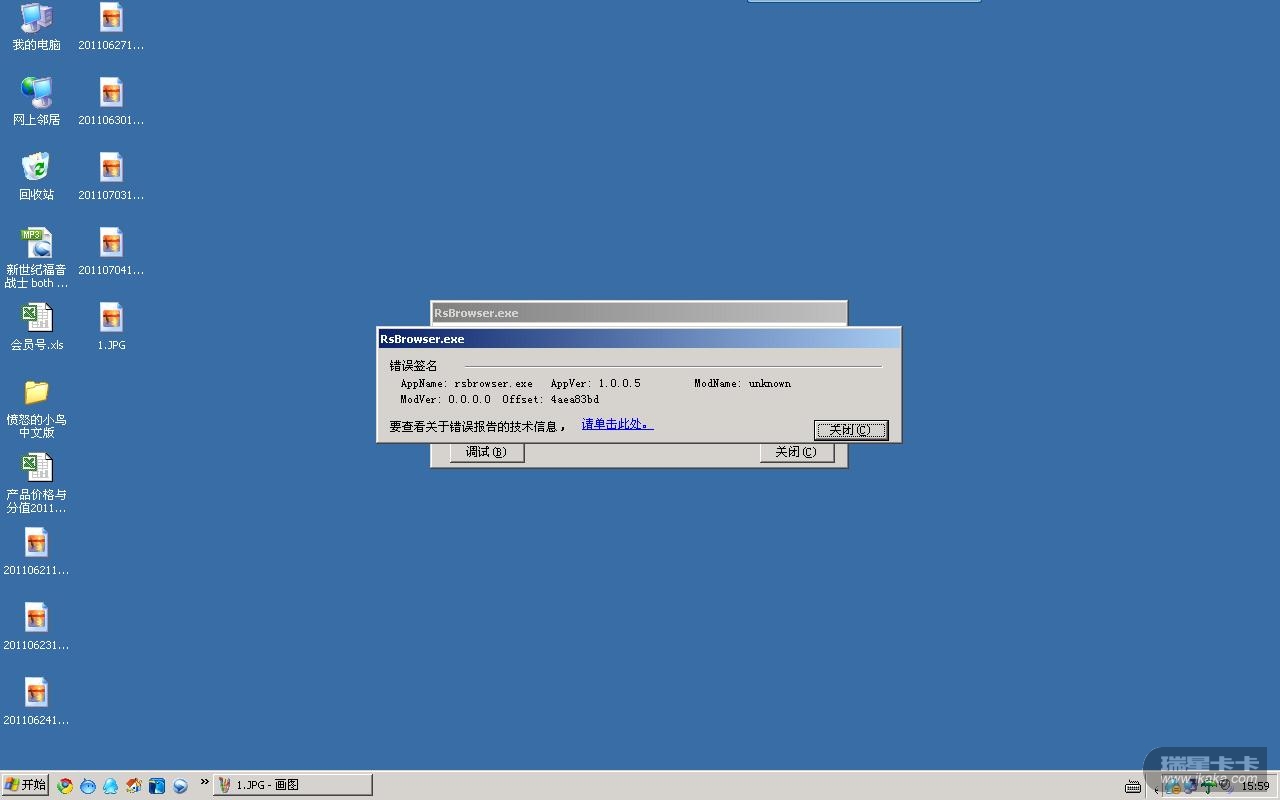Click the green umbrella tray icon

point(1209,787)
